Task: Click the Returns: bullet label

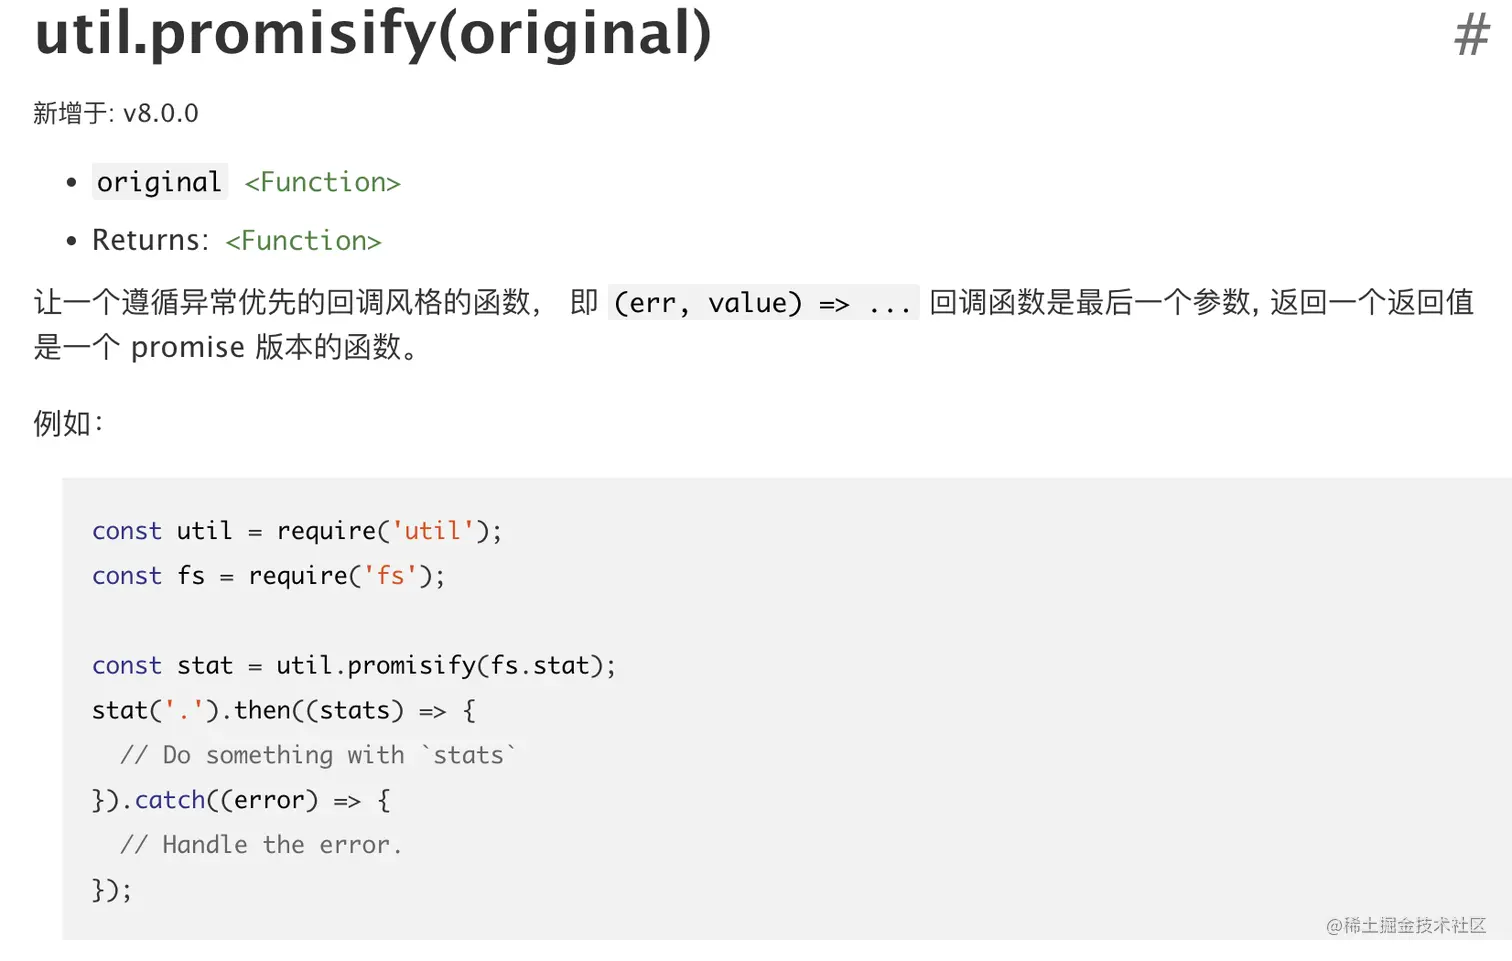Action: click(x=150, y=240)
